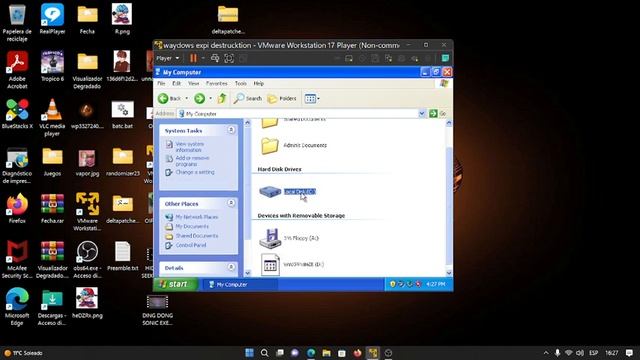Expand the Address bar dropdown arrow

pyautogui.click(x=422, y=114)
